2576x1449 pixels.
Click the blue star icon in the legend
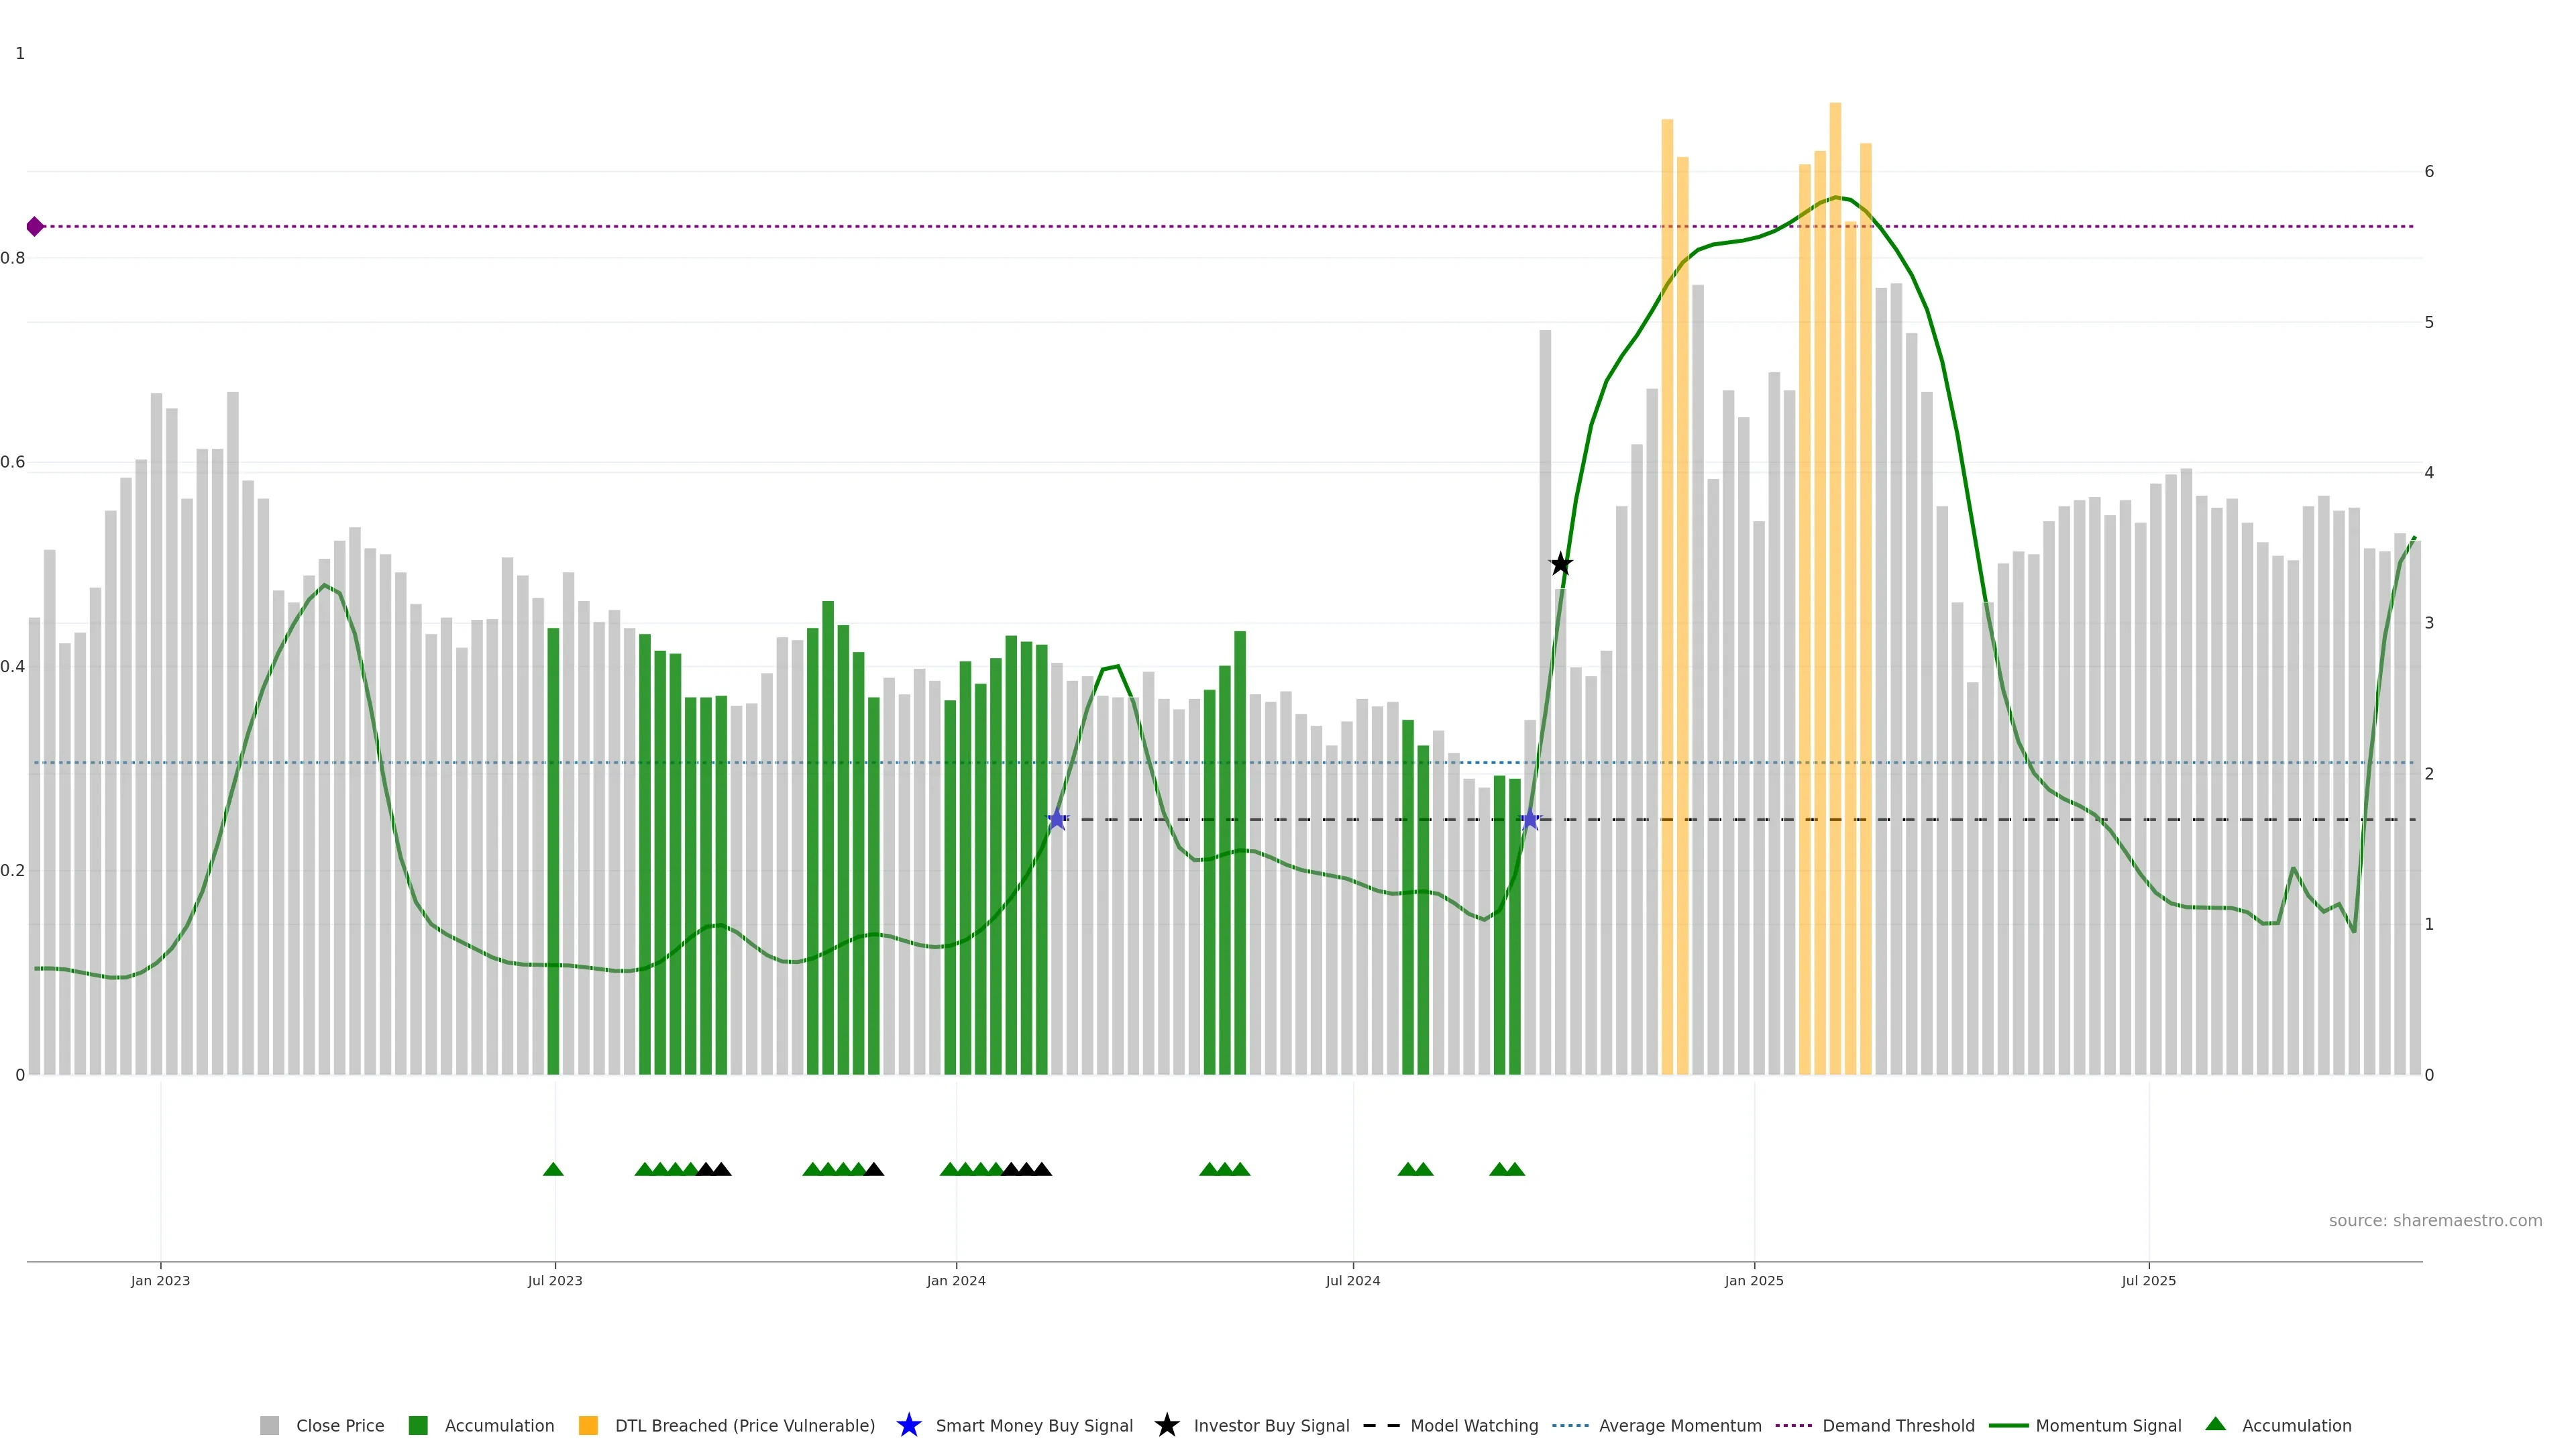(x=908, y=1425)
